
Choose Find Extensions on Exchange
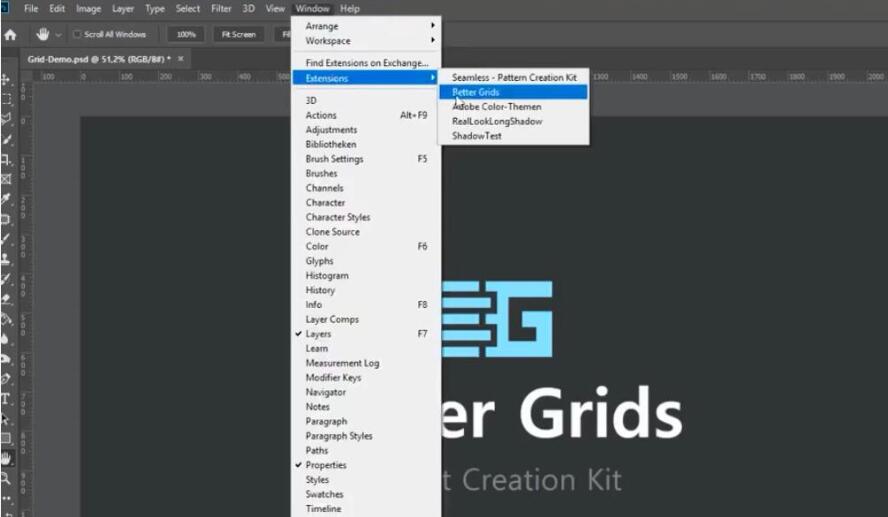click(366, 63)
